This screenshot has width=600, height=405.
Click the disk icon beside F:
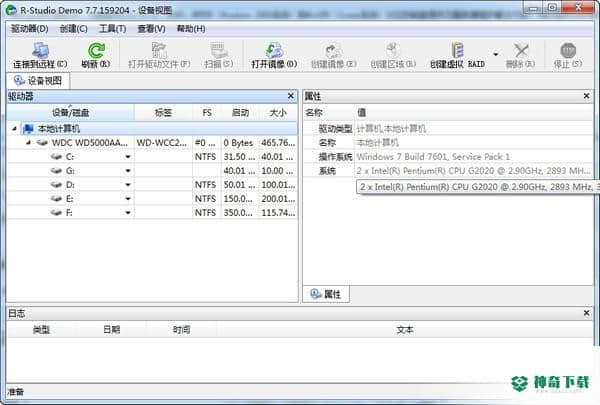[x=56, y=212]
